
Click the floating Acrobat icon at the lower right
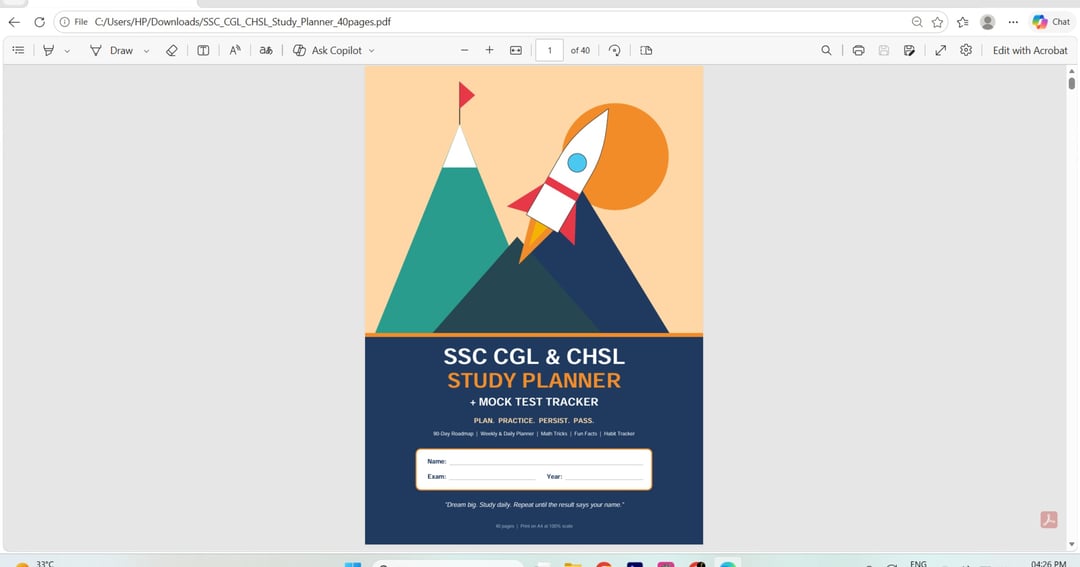[1048, 519]
